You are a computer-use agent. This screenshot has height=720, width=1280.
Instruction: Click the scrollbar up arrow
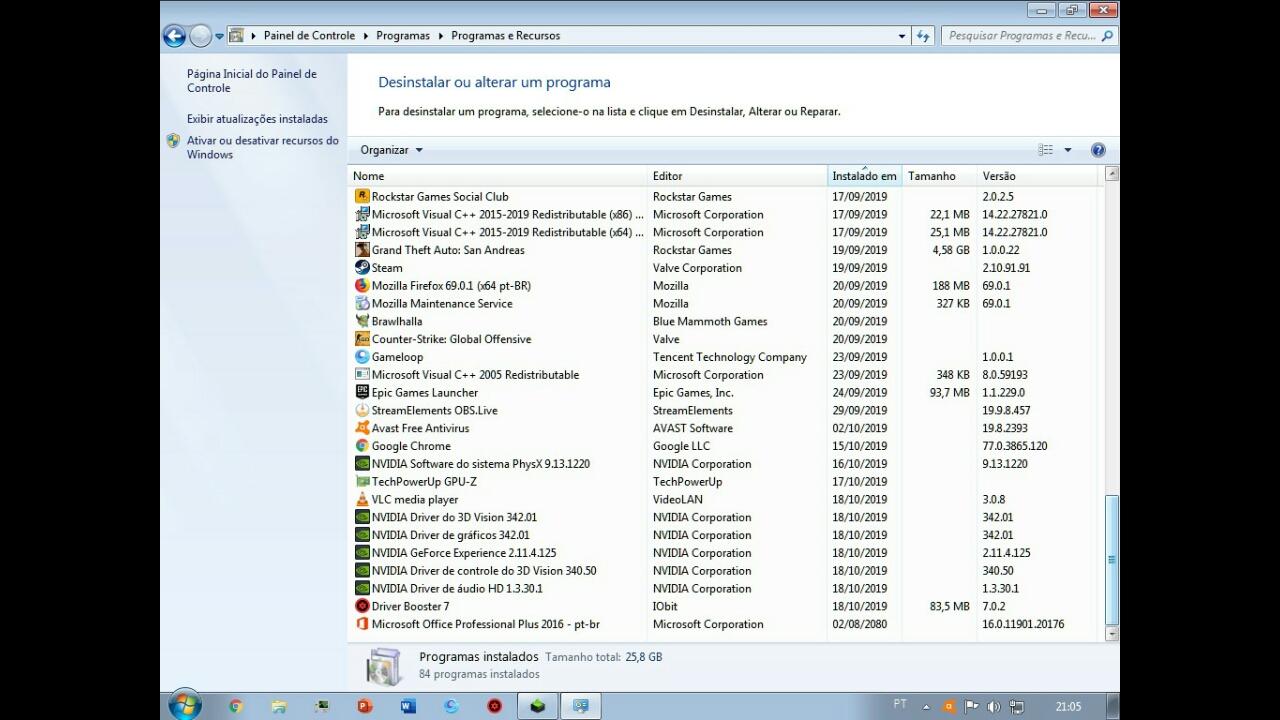tap(1111, 174)
